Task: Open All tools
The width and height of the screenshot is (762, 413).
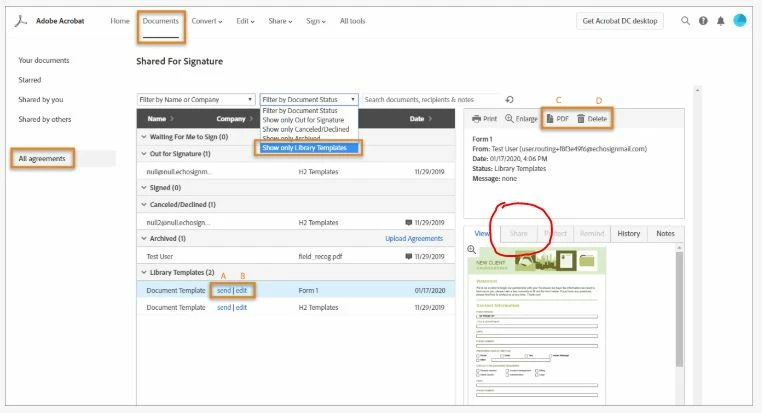Action: 352,21
